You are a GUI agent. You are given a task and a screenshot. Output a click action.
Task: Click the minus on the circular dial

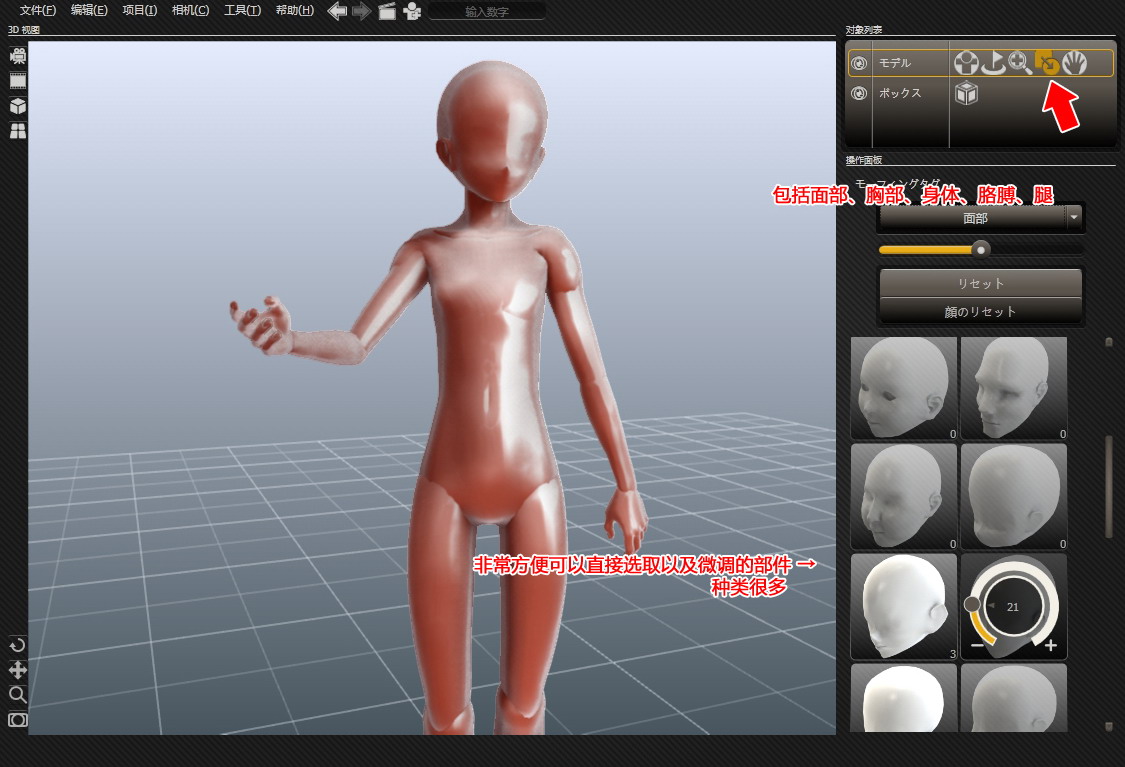(x=977, y=646)
